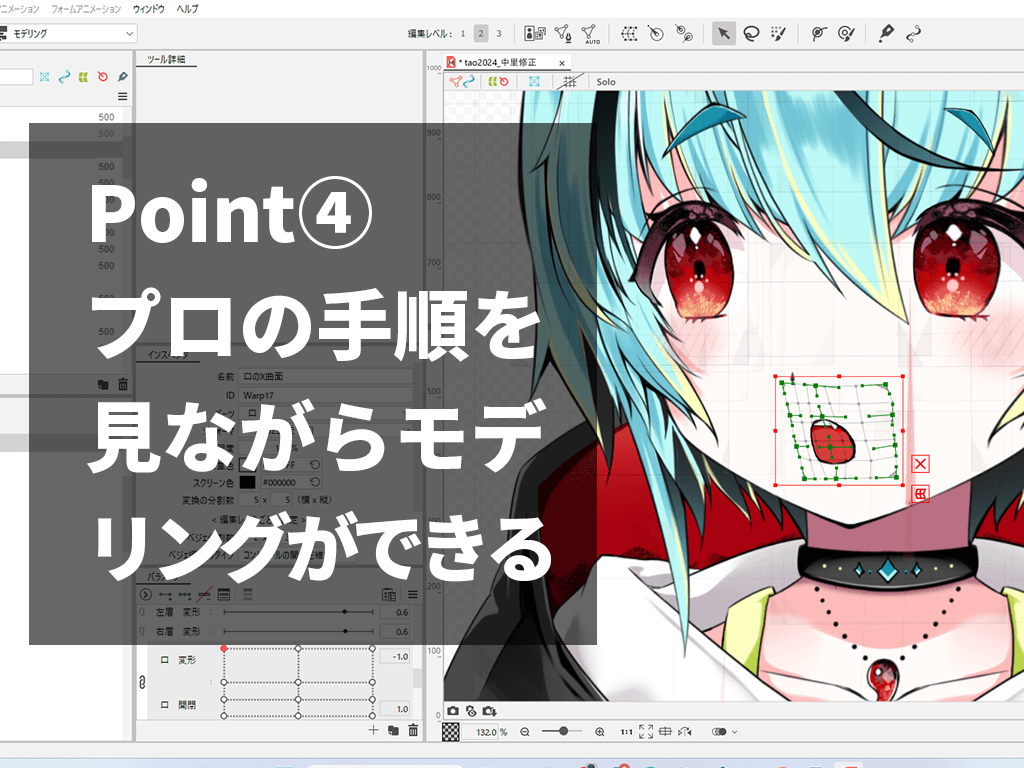Click the red grid button beside mouth deformer
This screenshot has height=768, width=1024.
[x=920, y=494]
